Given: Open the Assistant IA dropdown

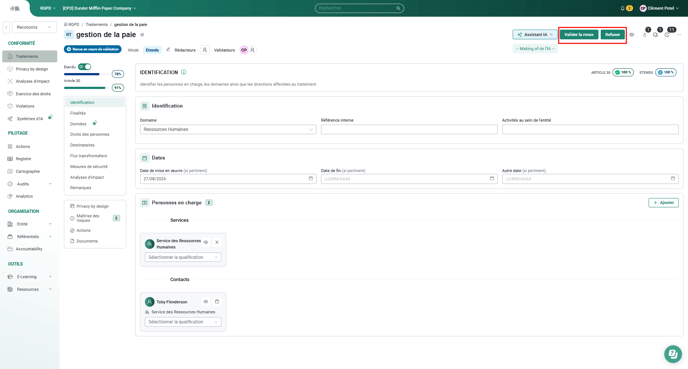Looking at the screenshot, I should coord(535,35).
